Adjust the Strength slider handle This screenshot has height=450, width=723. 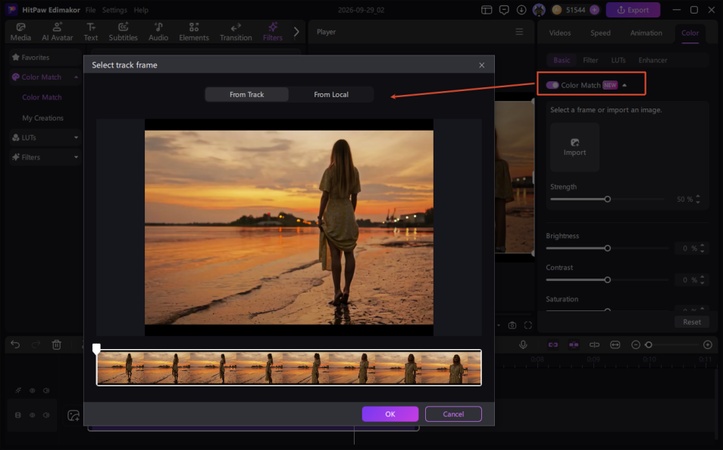[607, 199]
